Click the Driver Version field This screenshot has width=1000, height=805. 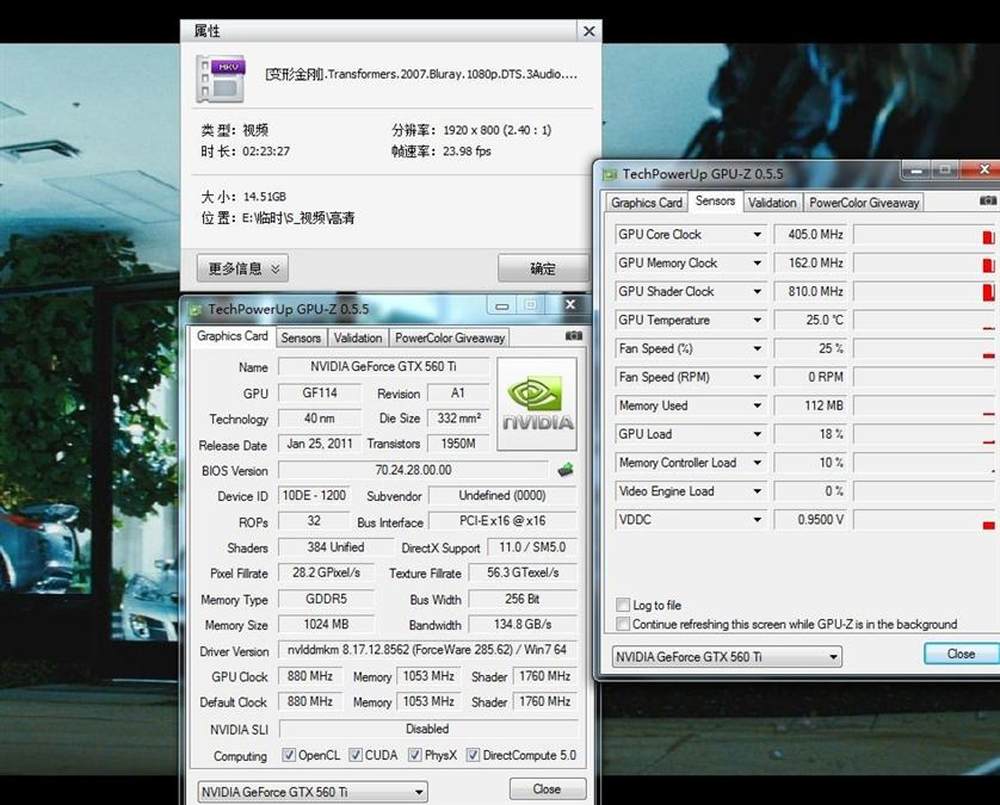click(x=427, y=650)
